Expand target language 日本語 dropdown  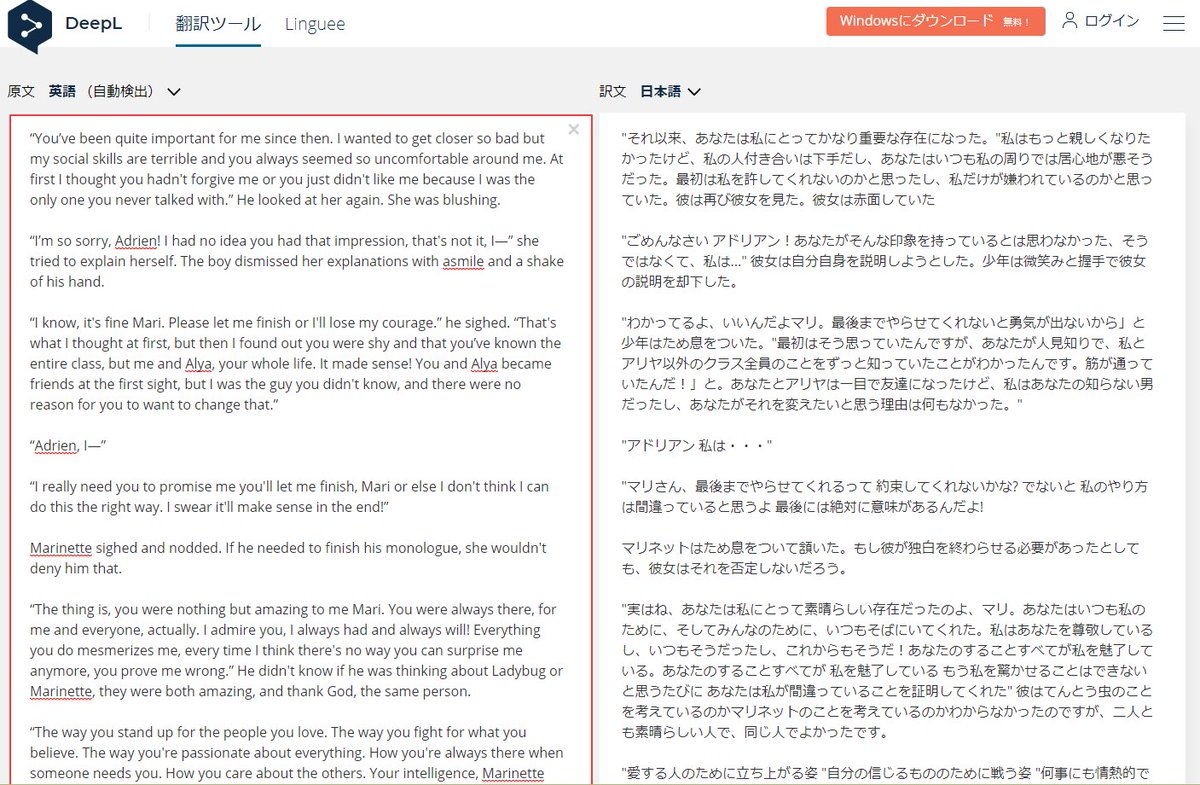click(670, 91)
